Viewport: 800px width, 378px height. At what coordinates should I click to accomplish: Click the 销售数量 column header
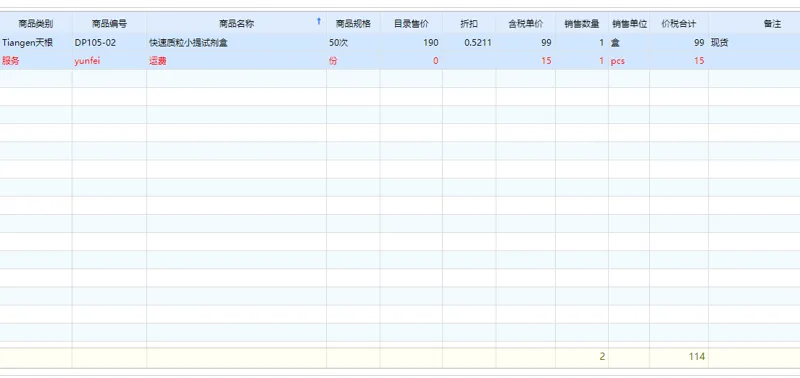point(582,23)
